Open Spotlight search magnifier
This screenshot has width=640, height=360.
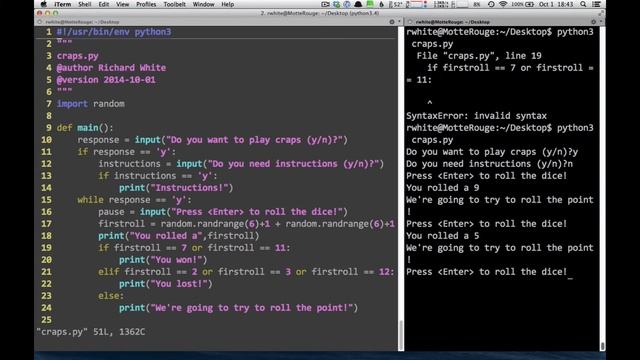tap(583, 4)
